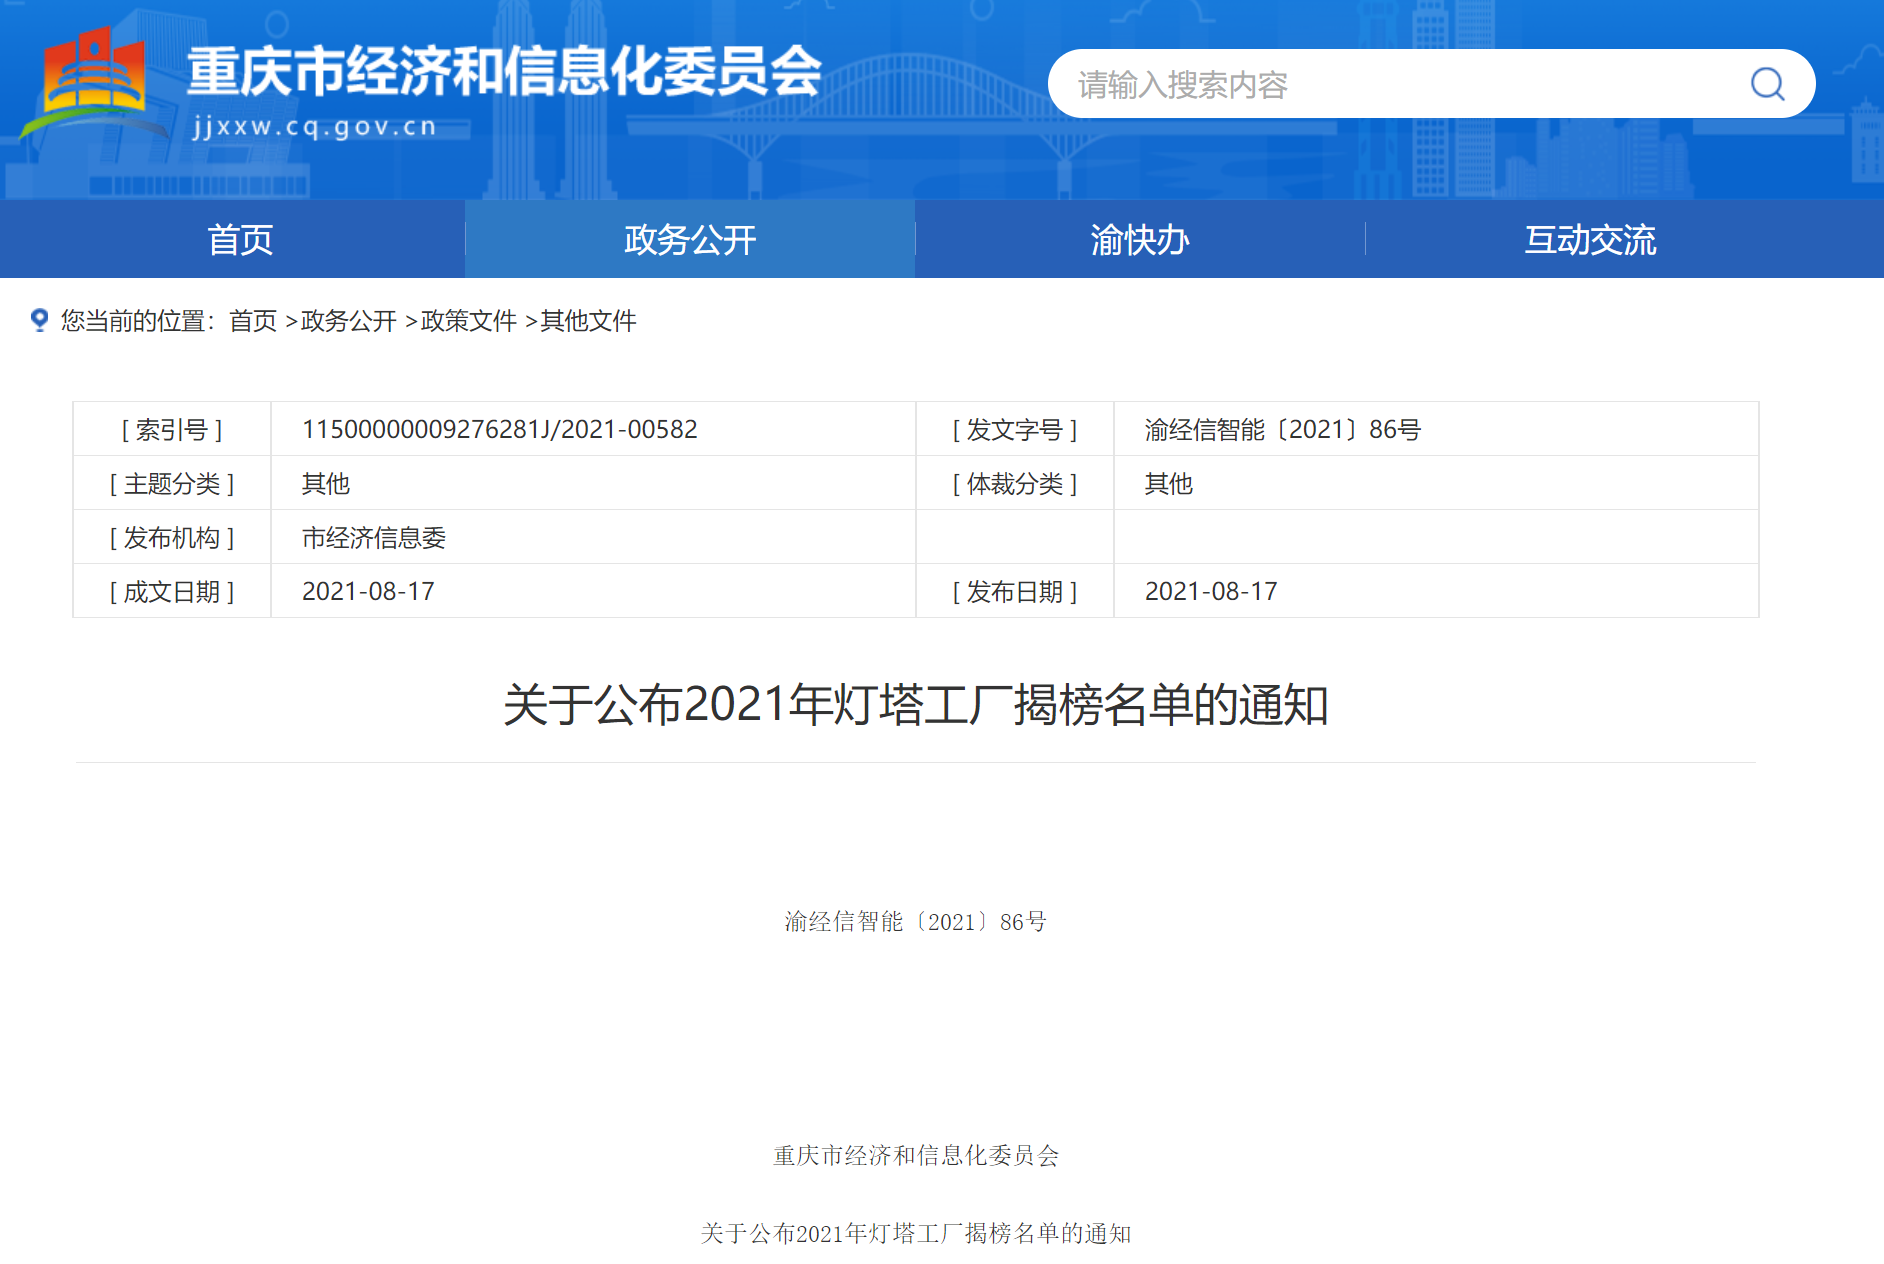Click the 市经济信息委 value cell
Screen dimensions: 1884x1264
[594, 537]
